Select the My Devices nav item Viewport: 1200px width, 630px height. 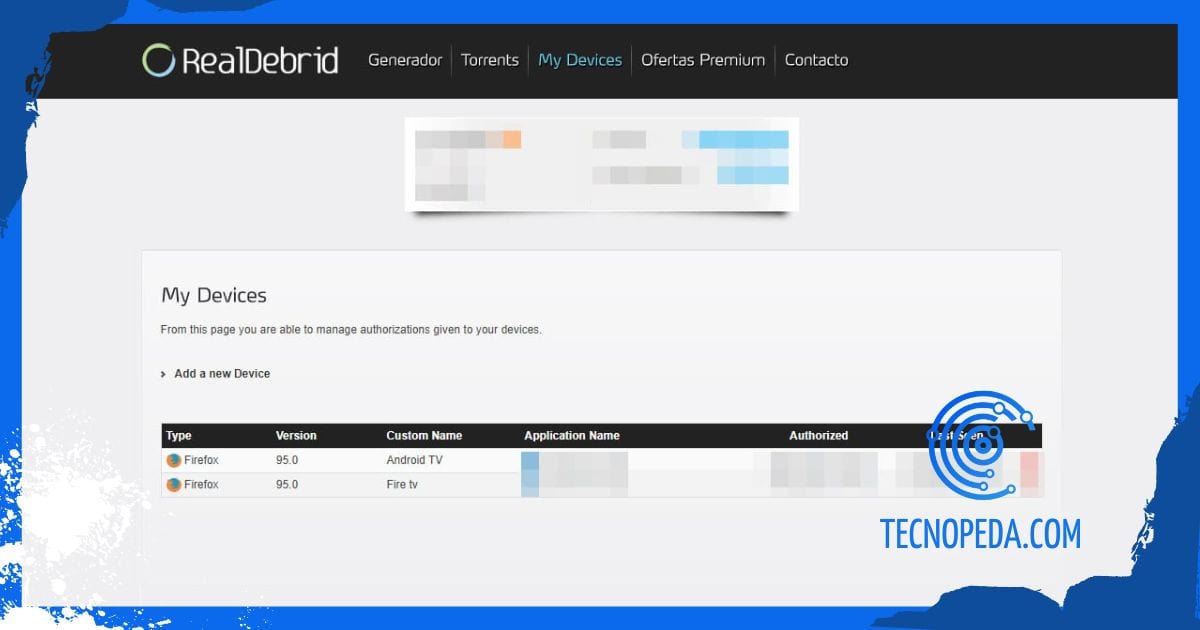click(580, 60)
